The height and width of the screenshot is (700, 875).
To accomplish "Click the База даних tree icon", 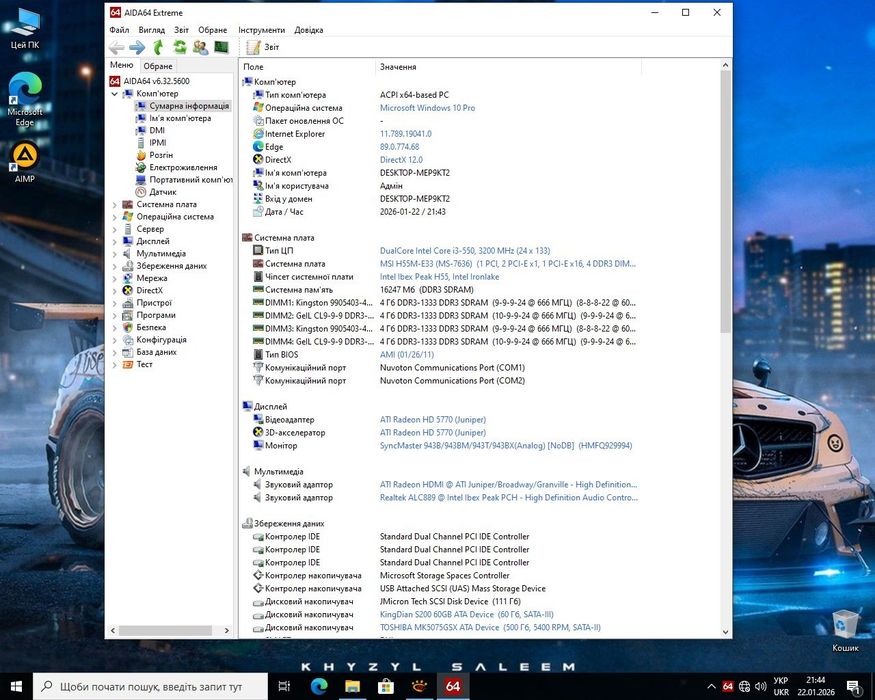I will pyautogui.click(x=127, y=352).
